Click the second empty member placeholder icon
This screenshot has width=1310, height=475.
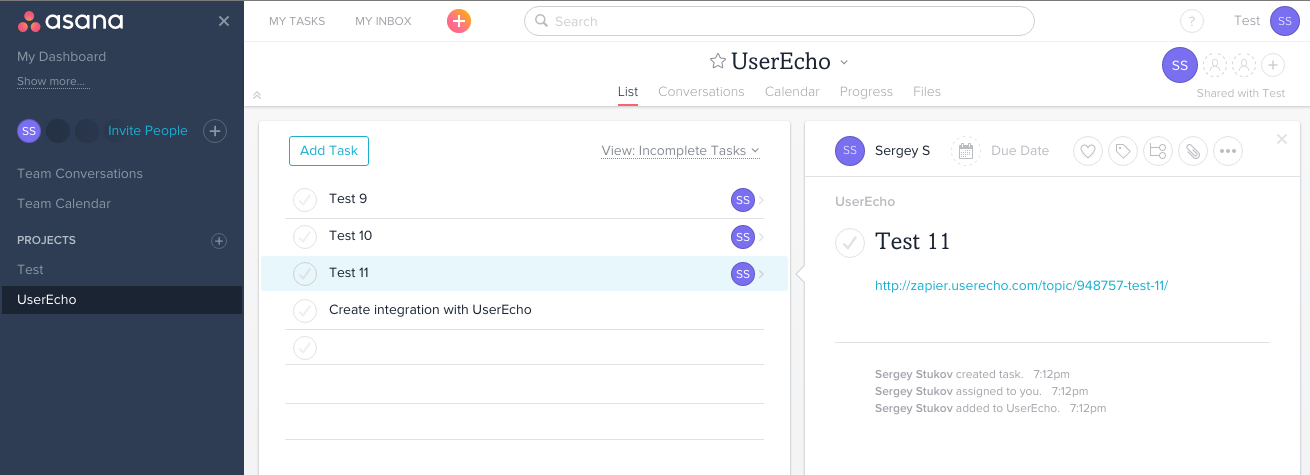click(1244, 65)
